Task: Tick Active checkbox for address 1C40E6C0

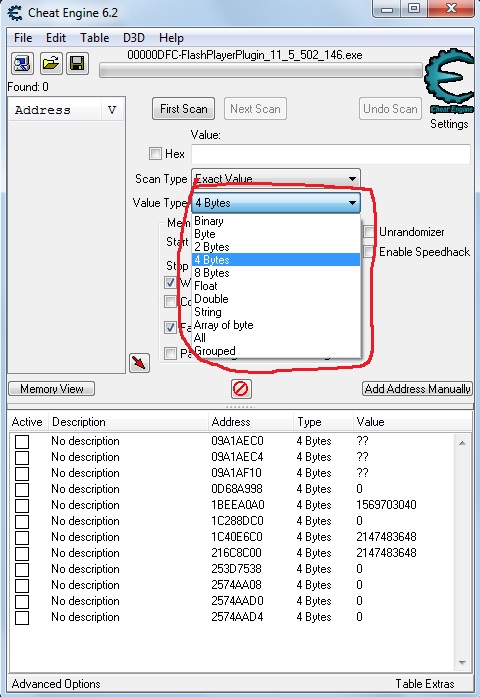Action: (22, 537)
